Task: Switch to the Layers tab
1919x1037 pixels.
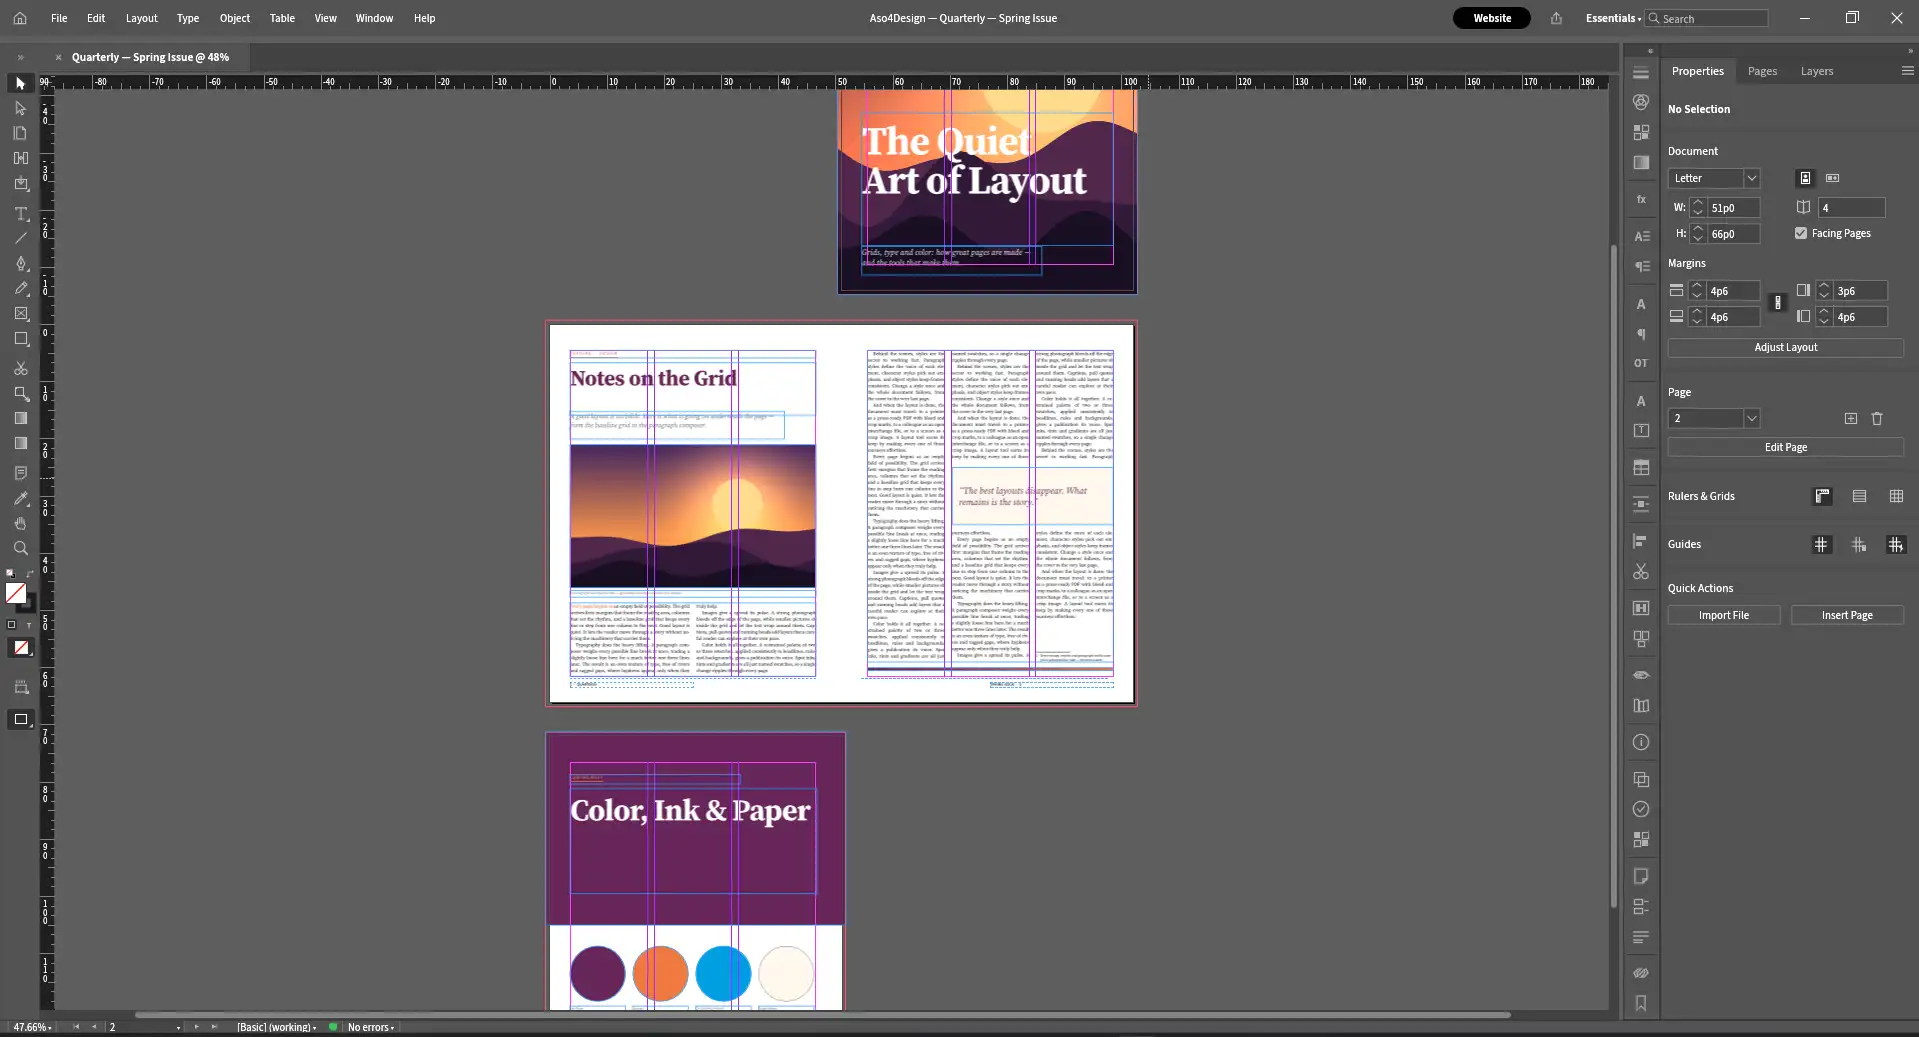Action: tap(1817, 71)
